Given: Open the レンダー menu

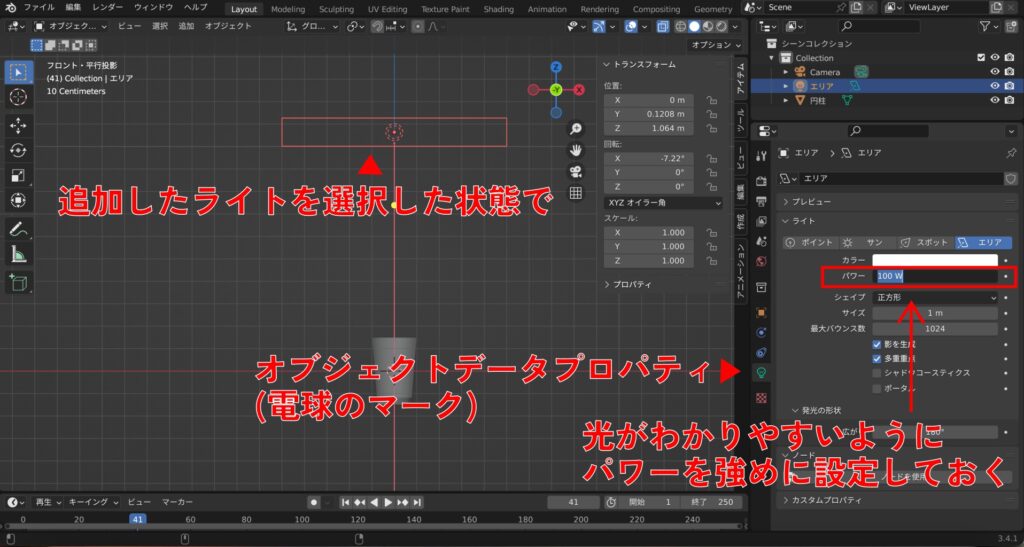Looking at the screenshot, I should (x=107, y=8).
